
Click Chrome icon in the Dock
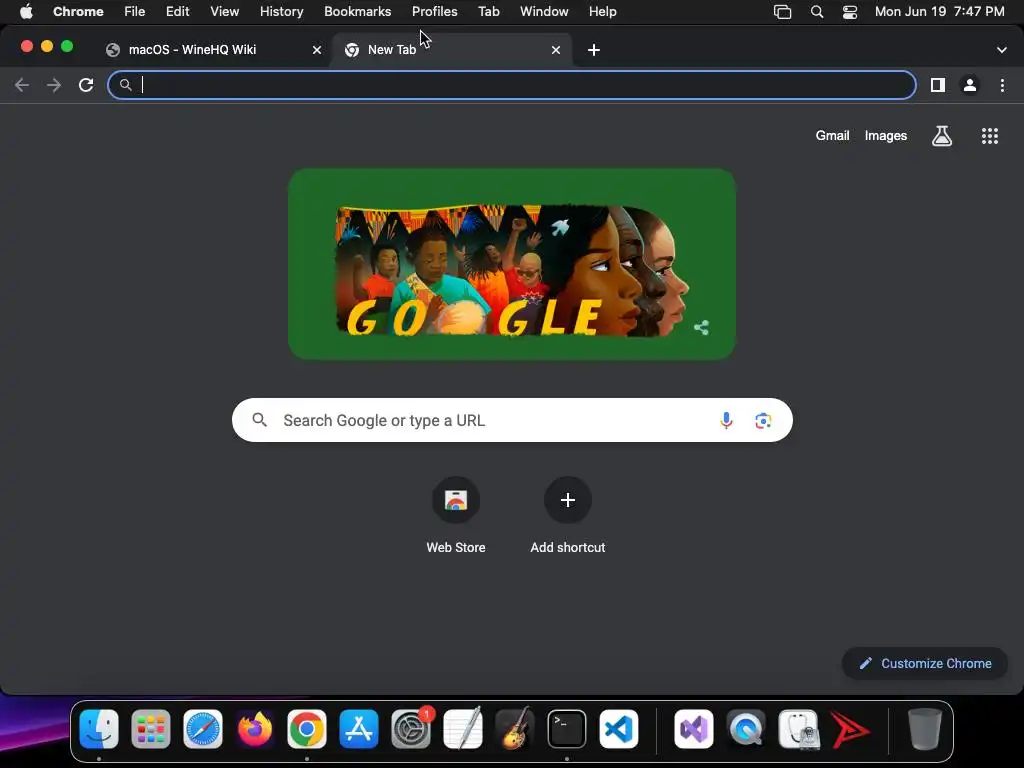307,729
